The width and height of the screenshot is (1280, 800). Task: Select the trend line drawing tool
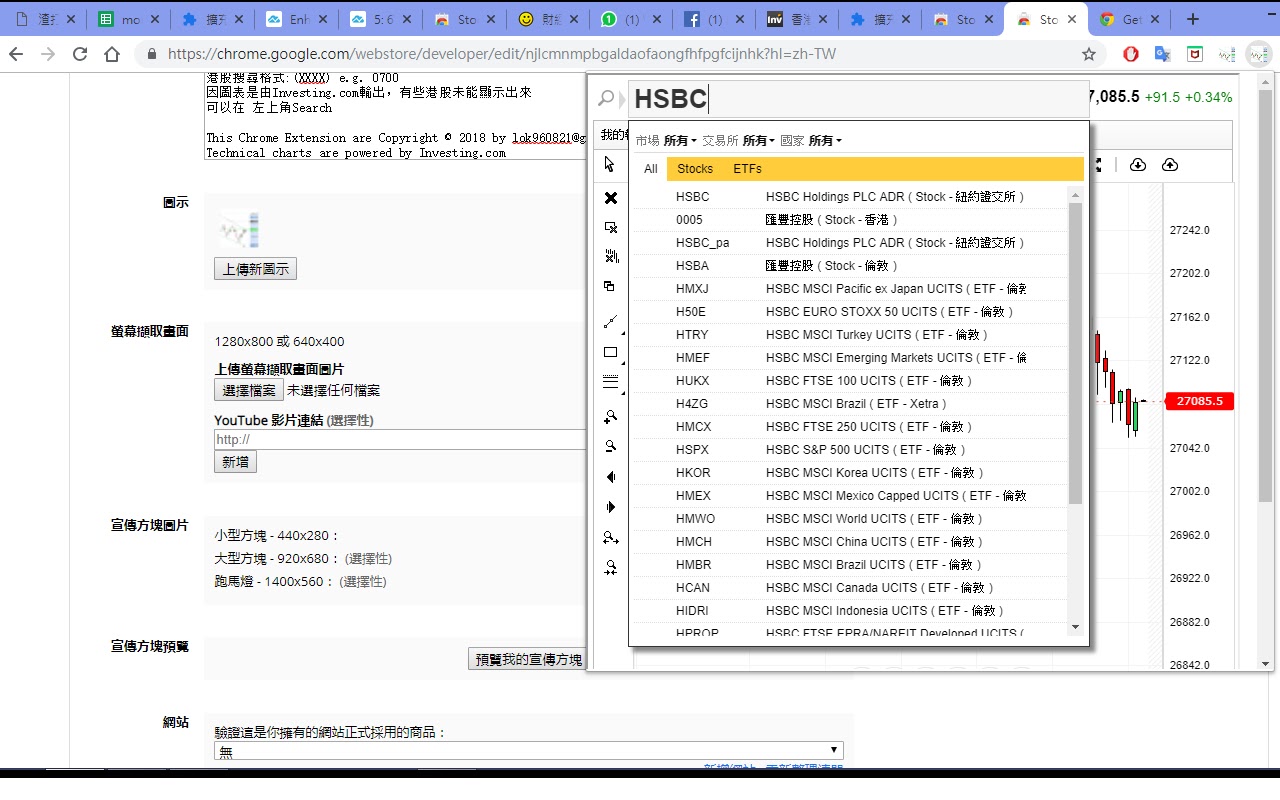tap(611, 322)
